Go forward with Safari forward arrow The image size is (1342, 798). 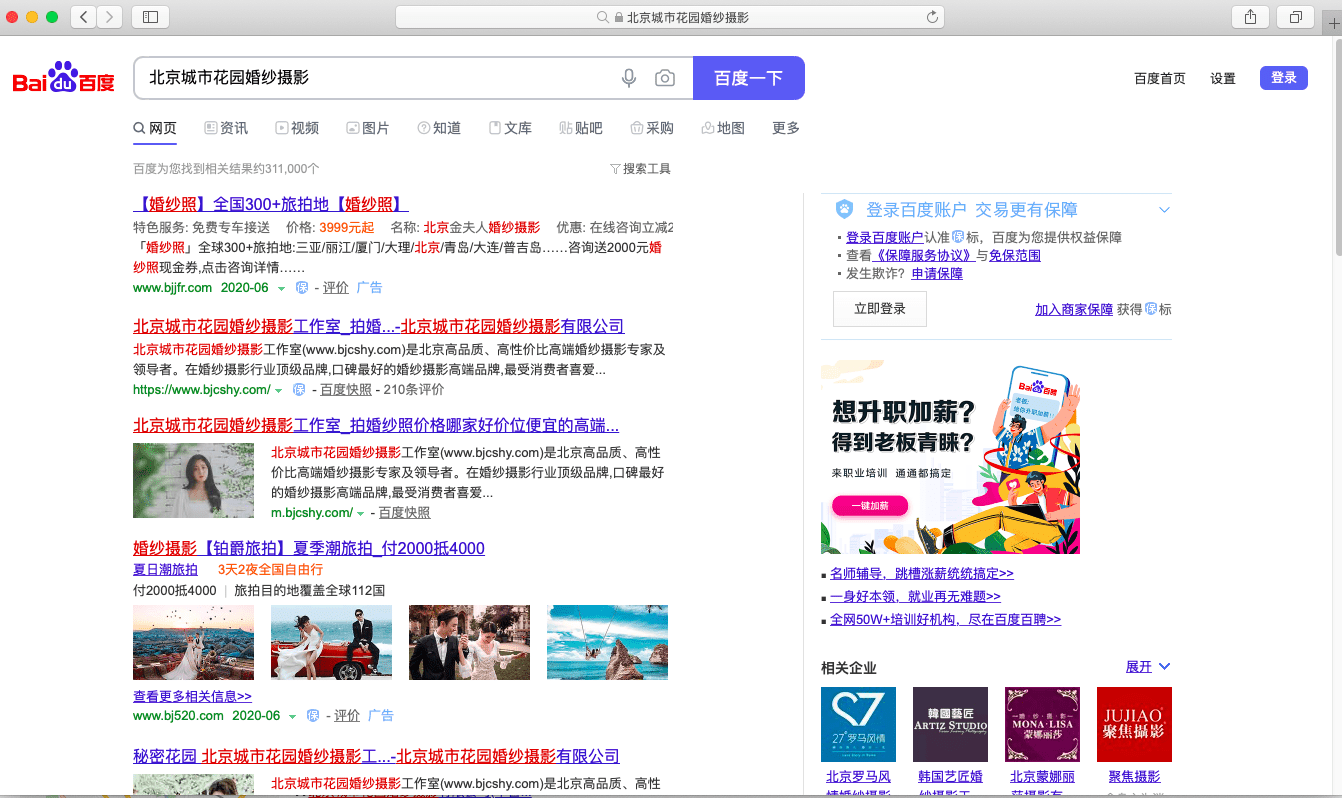[109, 17]
